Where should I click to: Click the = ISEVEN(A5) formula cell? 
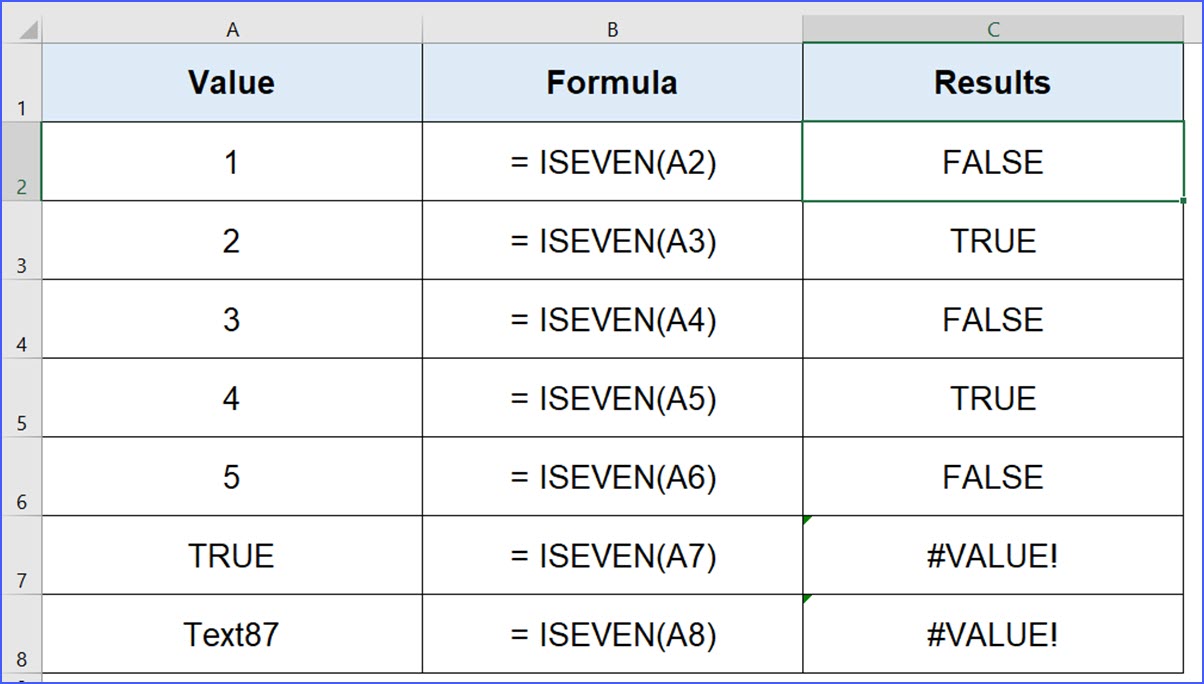click(x=611, y=398)
